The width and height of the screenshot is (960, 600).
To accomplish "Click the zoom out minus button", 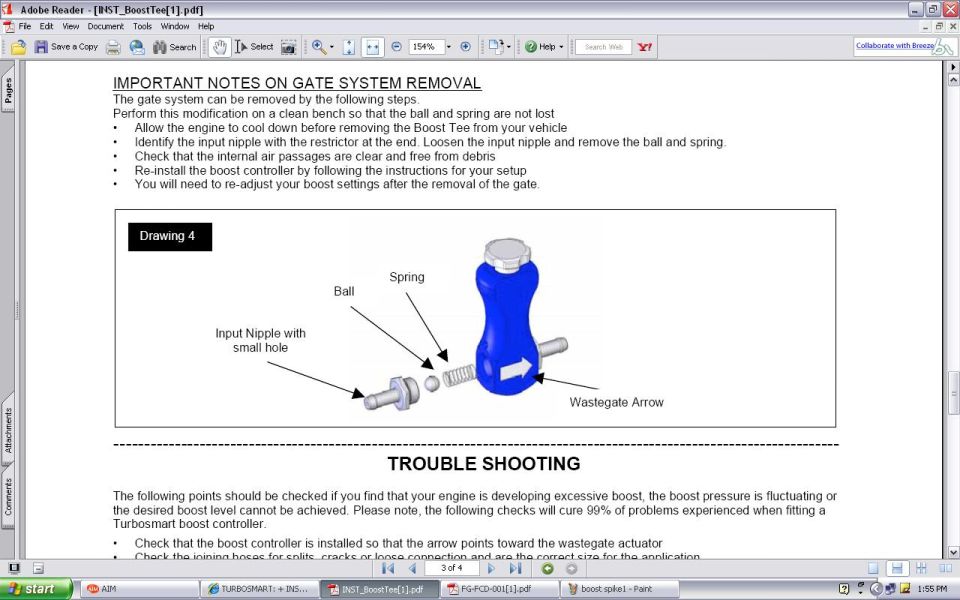I will pos(397,47).
